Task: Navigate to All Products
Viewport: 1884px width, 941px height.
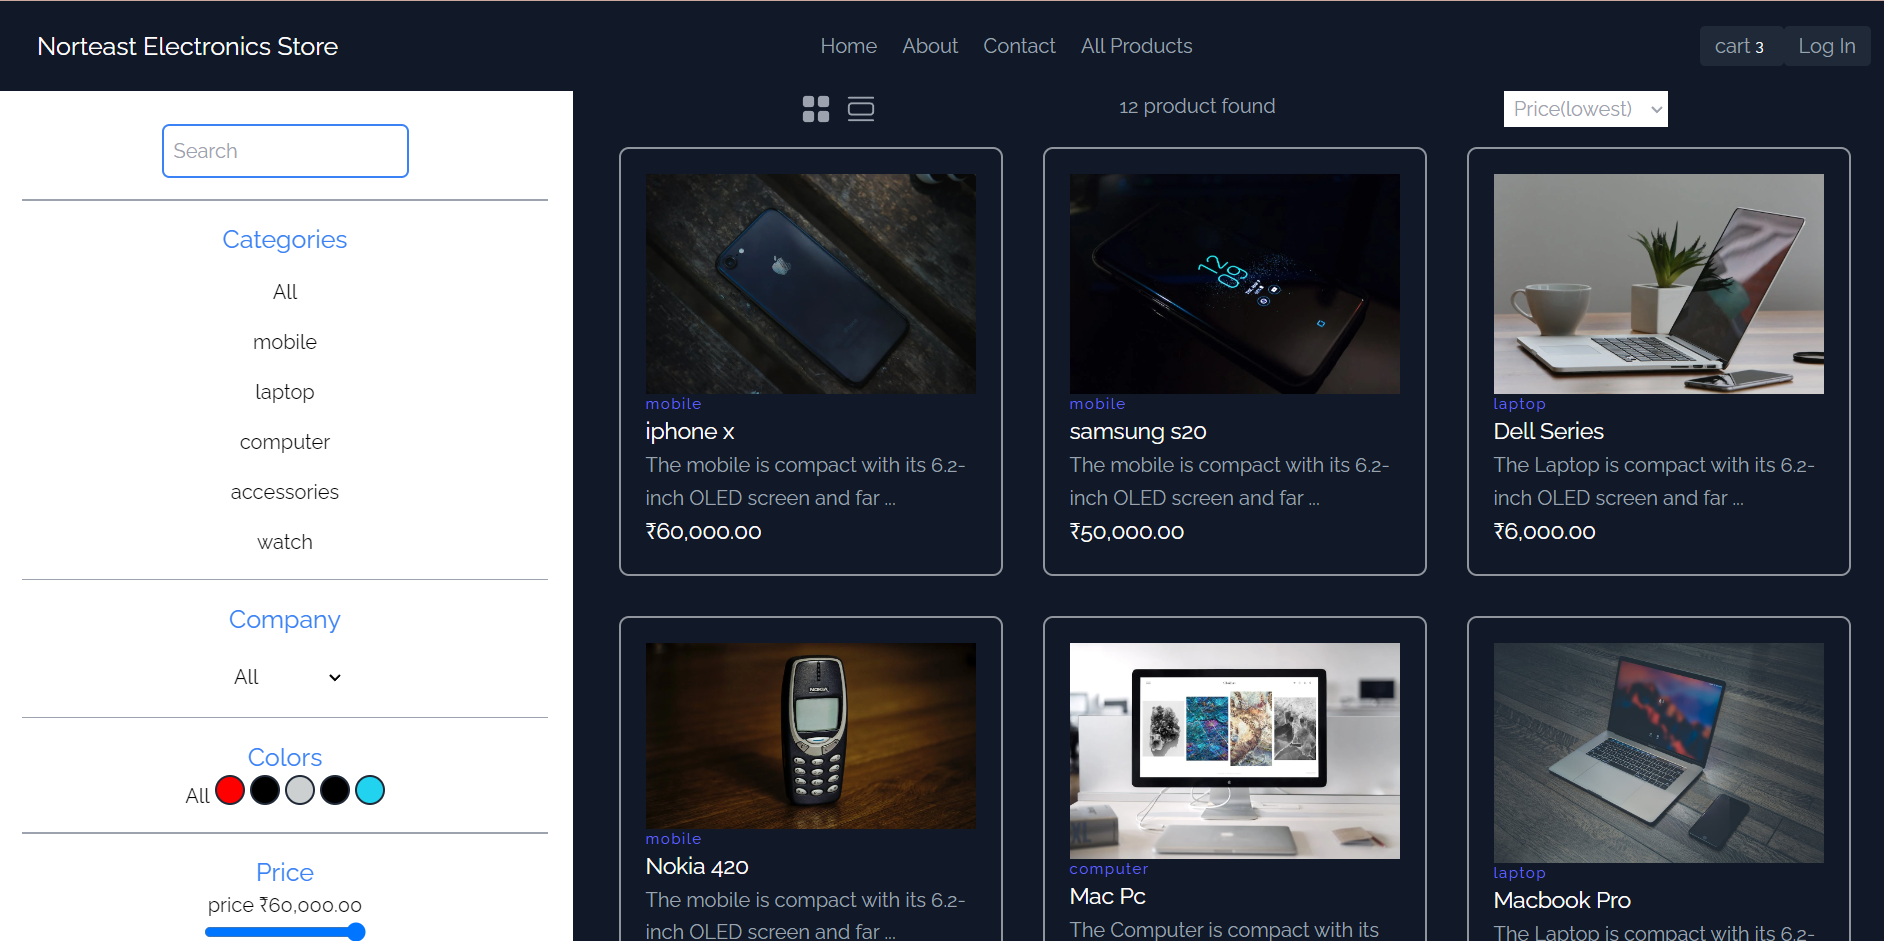Action: [1136, 46]
